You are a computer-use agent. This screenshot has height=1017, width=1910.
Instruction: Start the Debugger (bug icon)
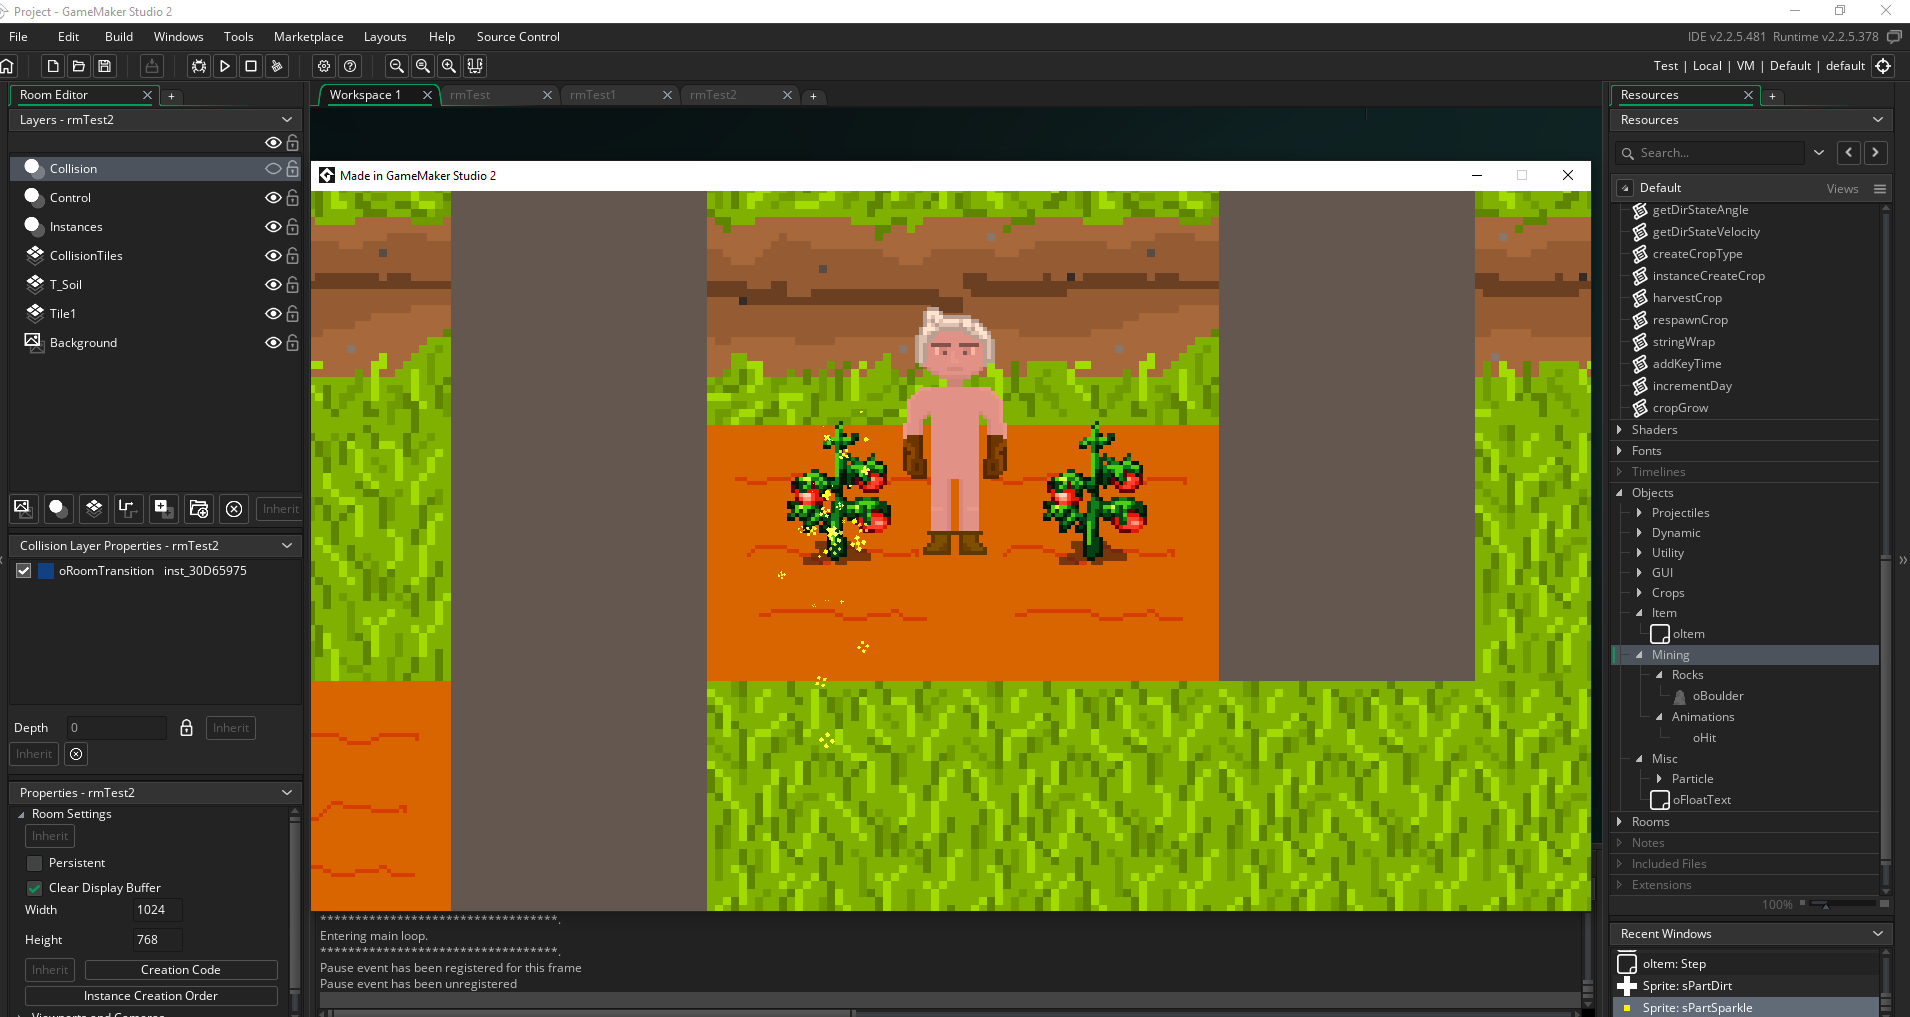(x=199, y=66)
